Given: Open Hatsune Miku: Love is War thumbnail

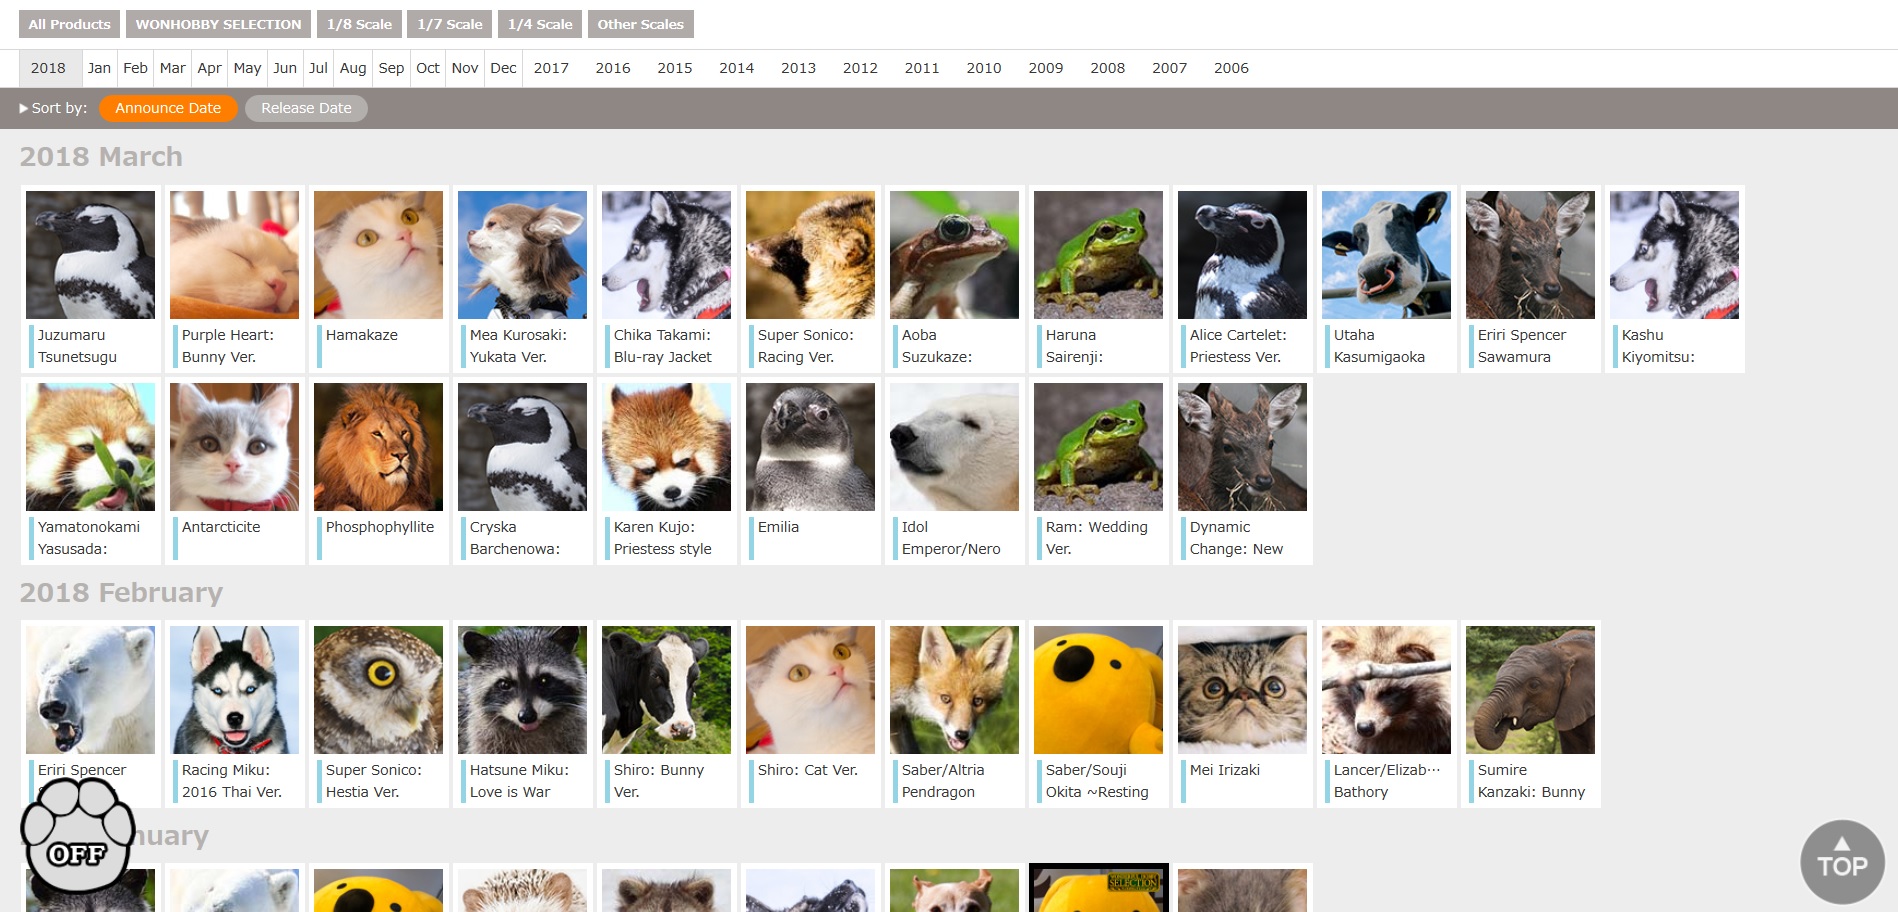Looking at the screenshot, I should click(522, 690).
